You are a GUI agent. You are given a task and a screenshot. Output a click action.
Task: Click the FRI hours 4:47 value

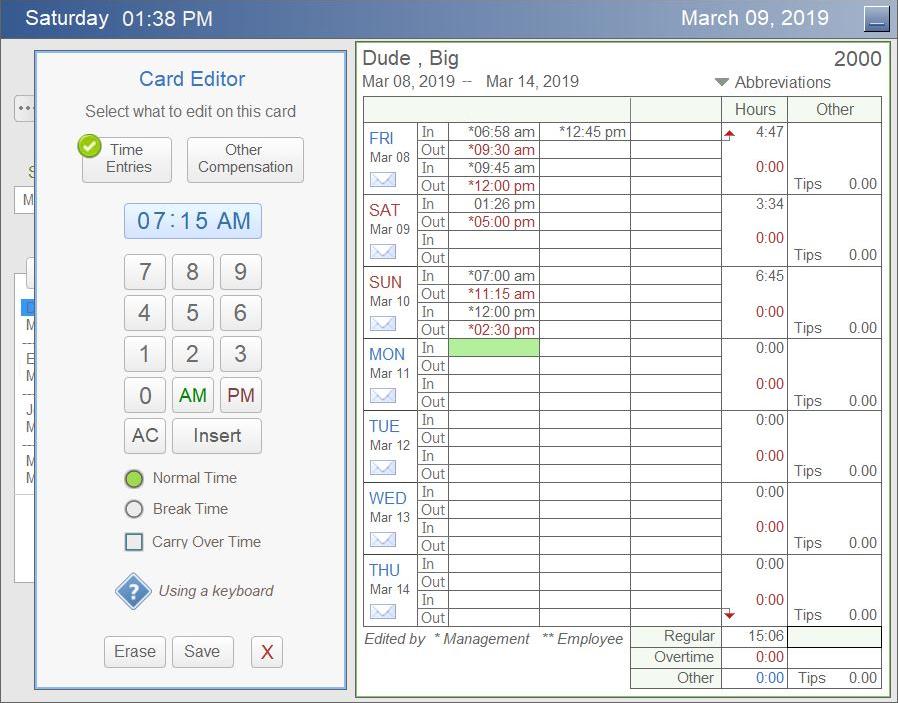[x=770, y=132]
